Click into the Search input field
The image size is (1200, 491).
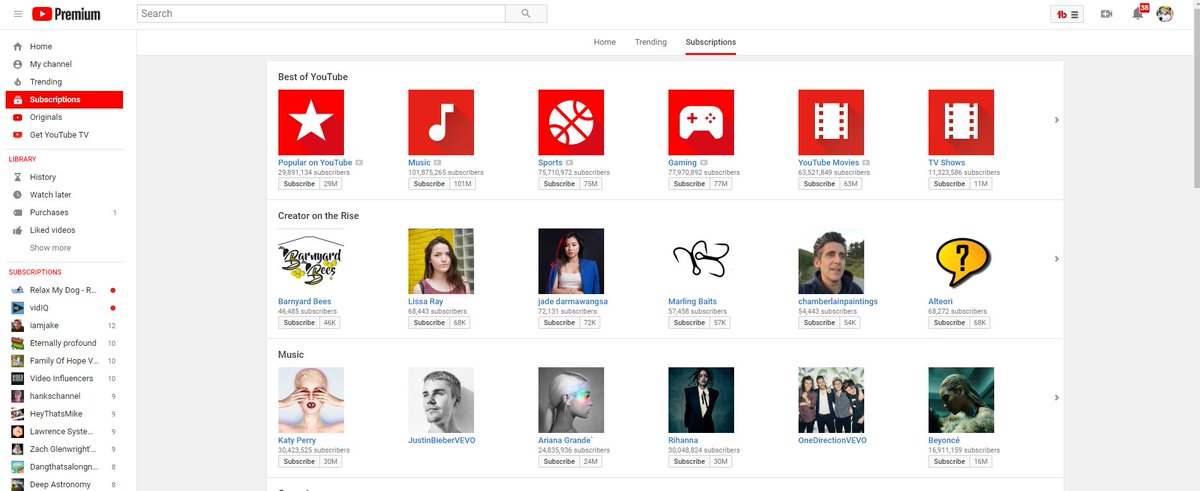click(x=321, y=14)
